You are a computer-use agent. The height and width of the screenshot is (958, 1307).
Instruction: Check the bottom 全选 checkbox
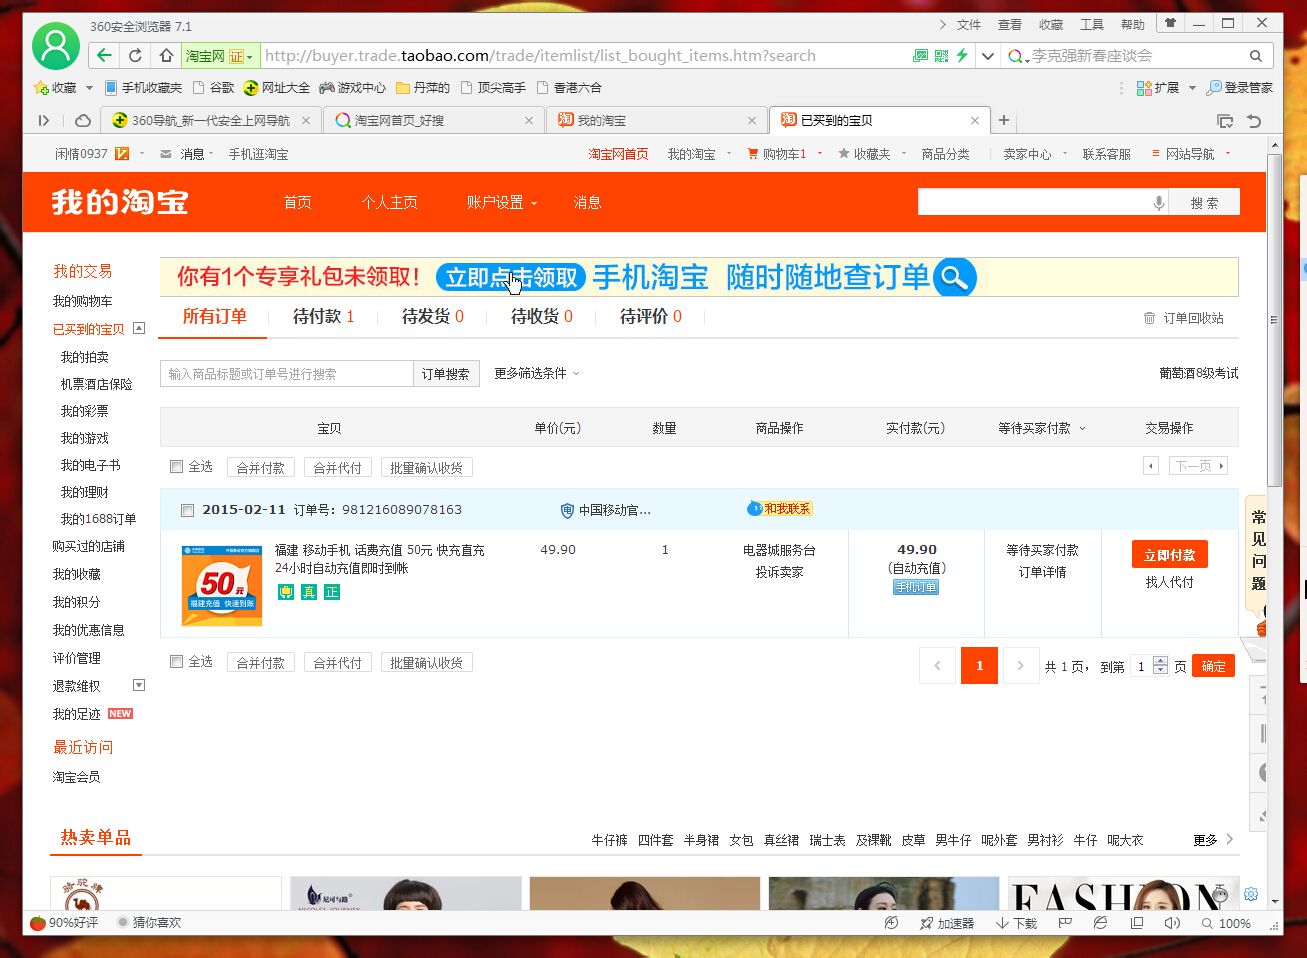click(175, 661)
